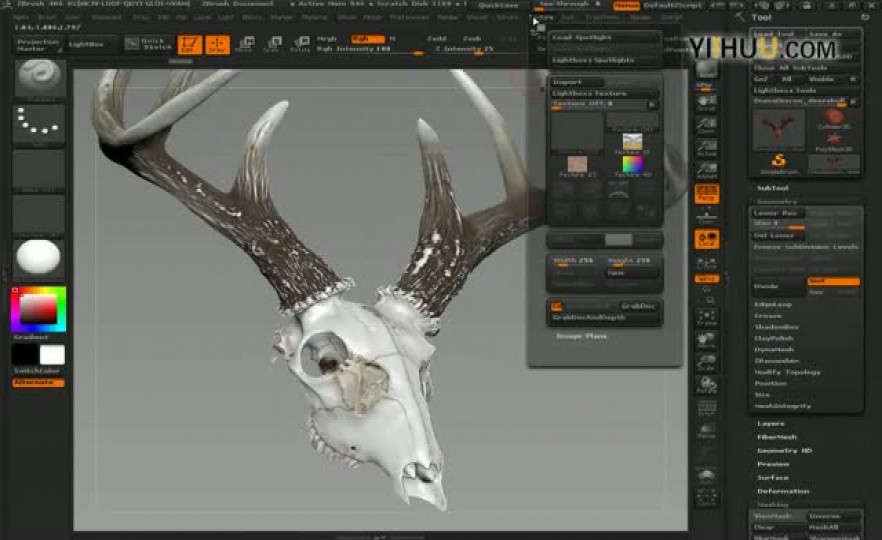This screenshot has width=882, height=540.
Task: Choose the pink Texture 21 swatch
Action: pos(577,166)
